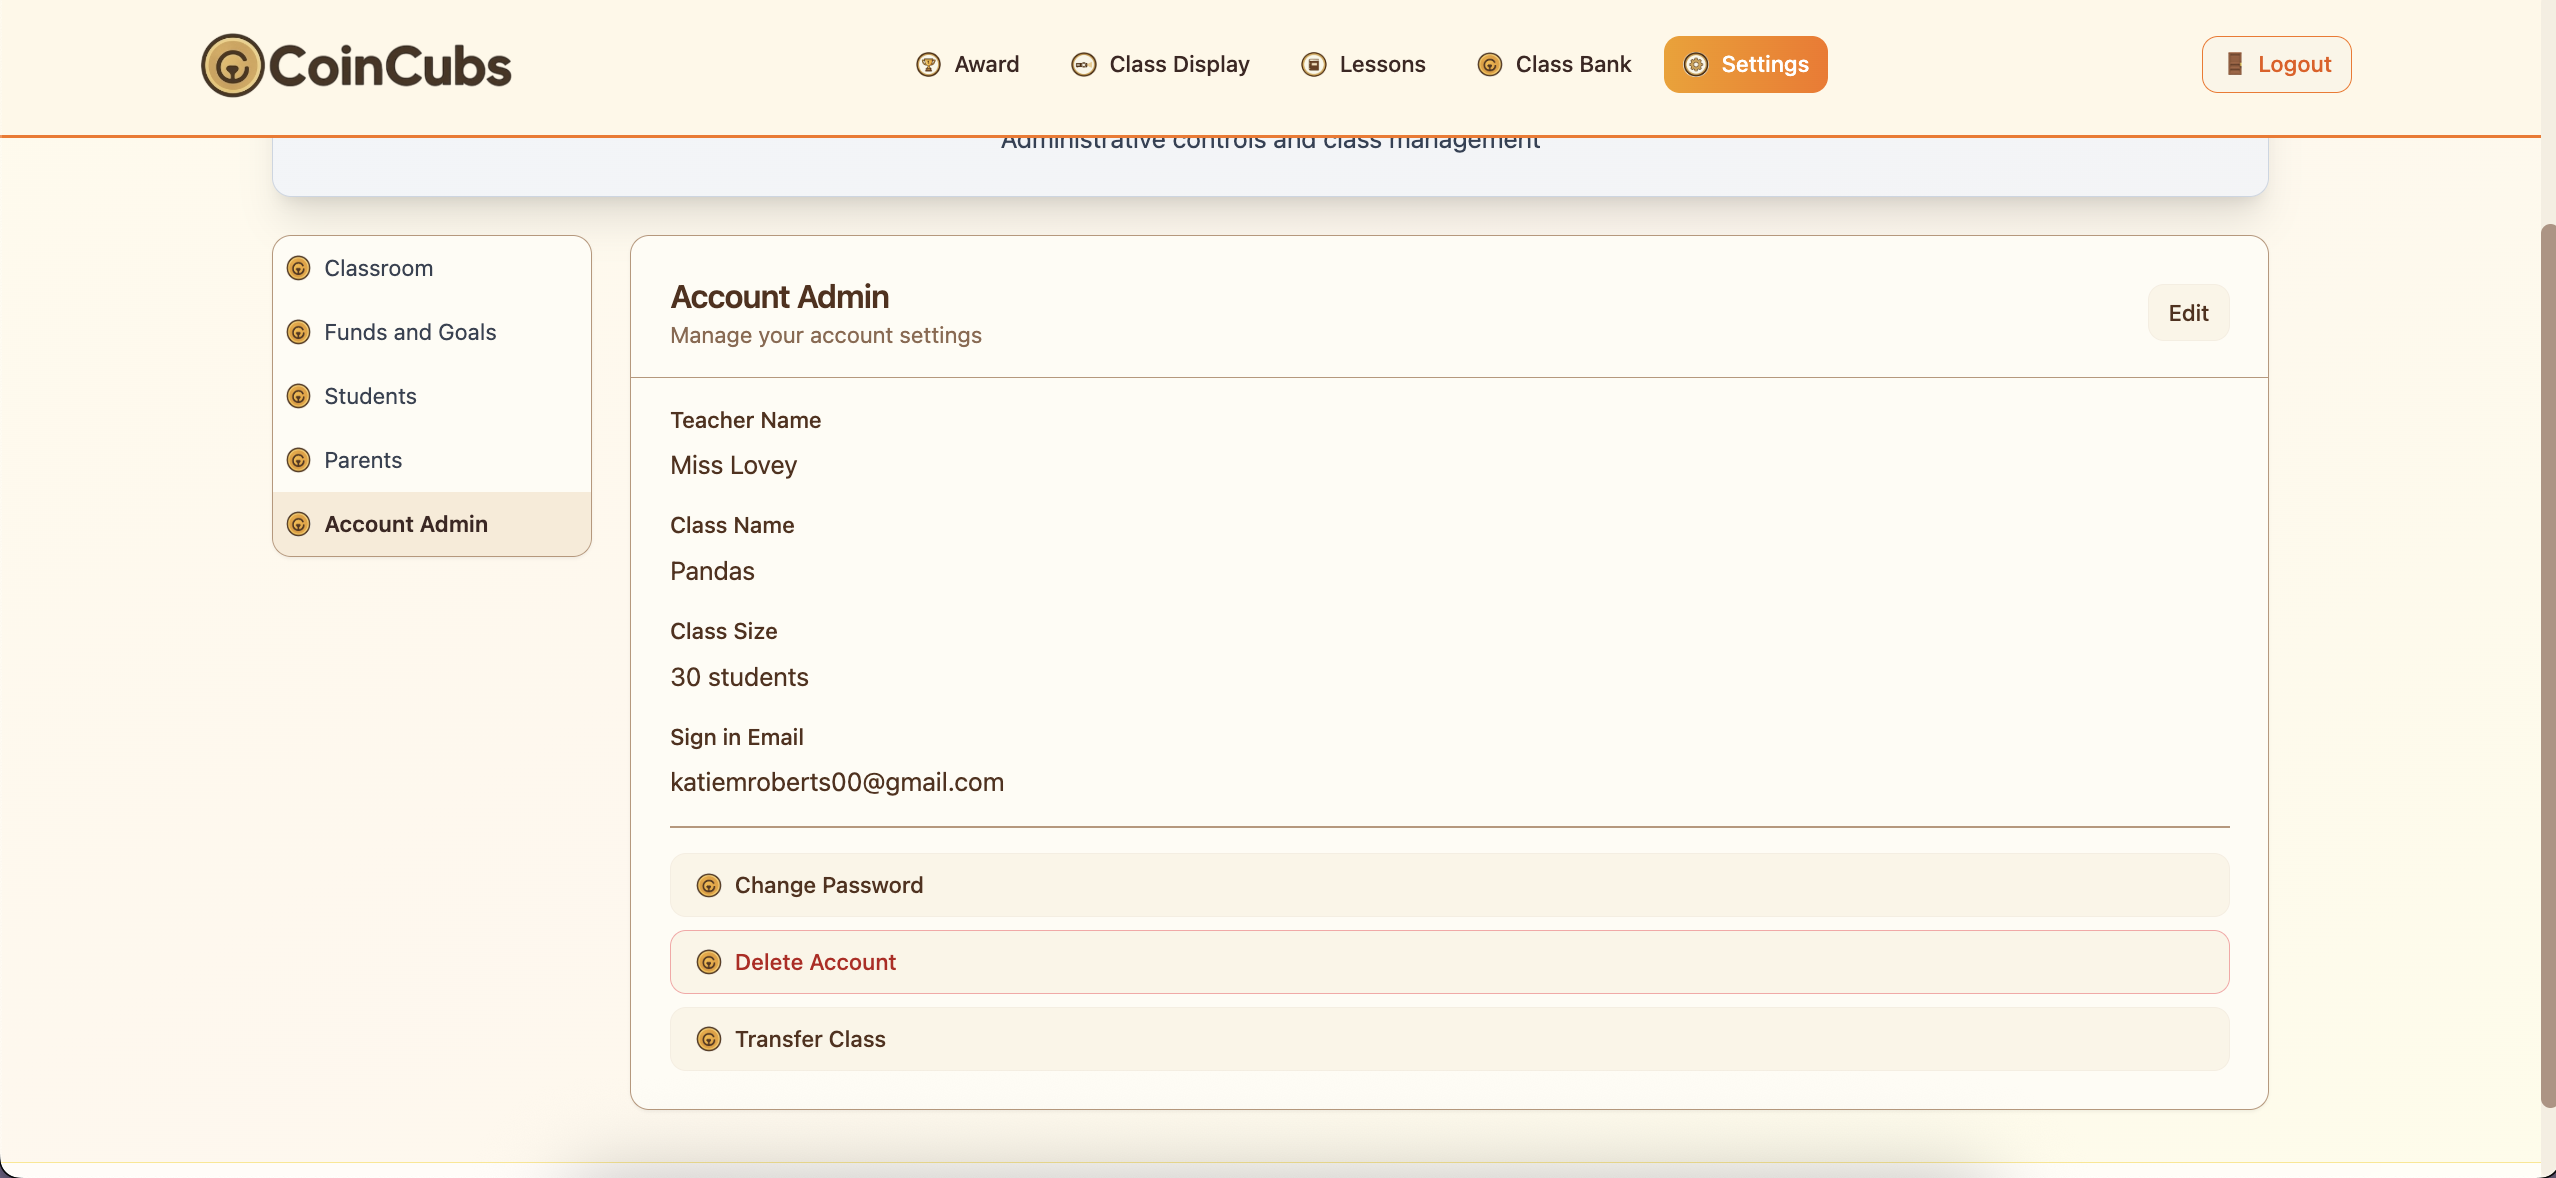Open the Lessons page
Screen dimensions: 2556x1178
tap(1382, 65)
